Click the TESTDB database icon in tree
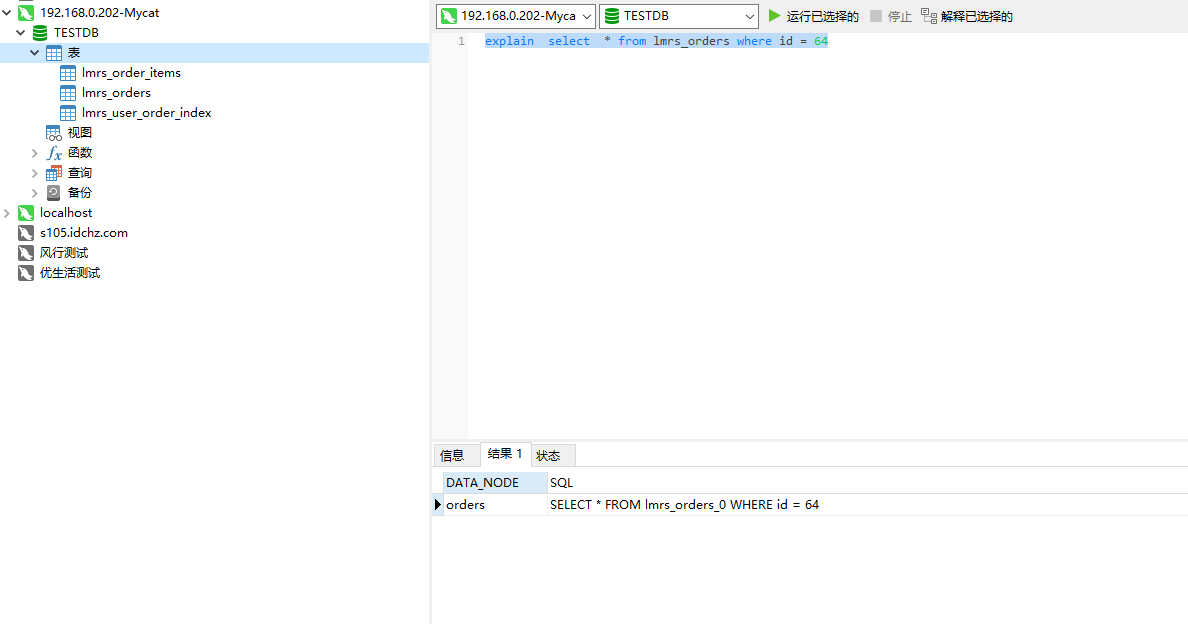 pos(40,33)
